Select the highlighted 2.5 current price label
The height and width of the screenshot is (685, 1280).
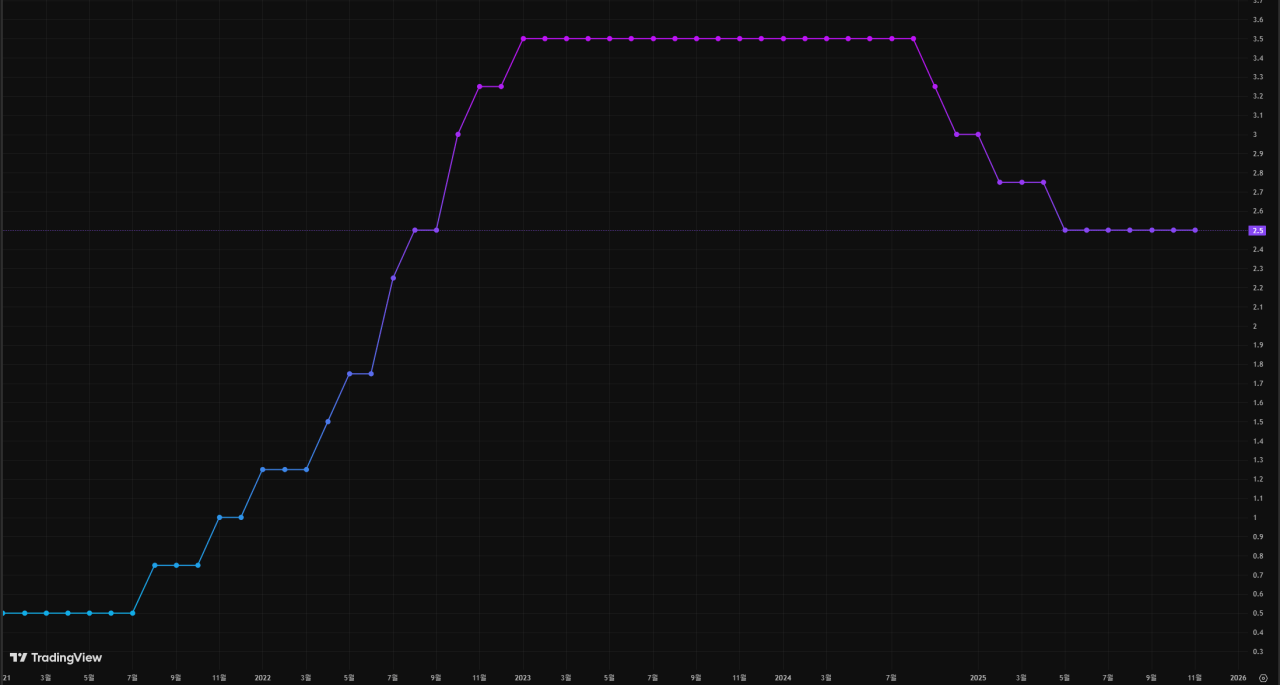point(1258,230)
